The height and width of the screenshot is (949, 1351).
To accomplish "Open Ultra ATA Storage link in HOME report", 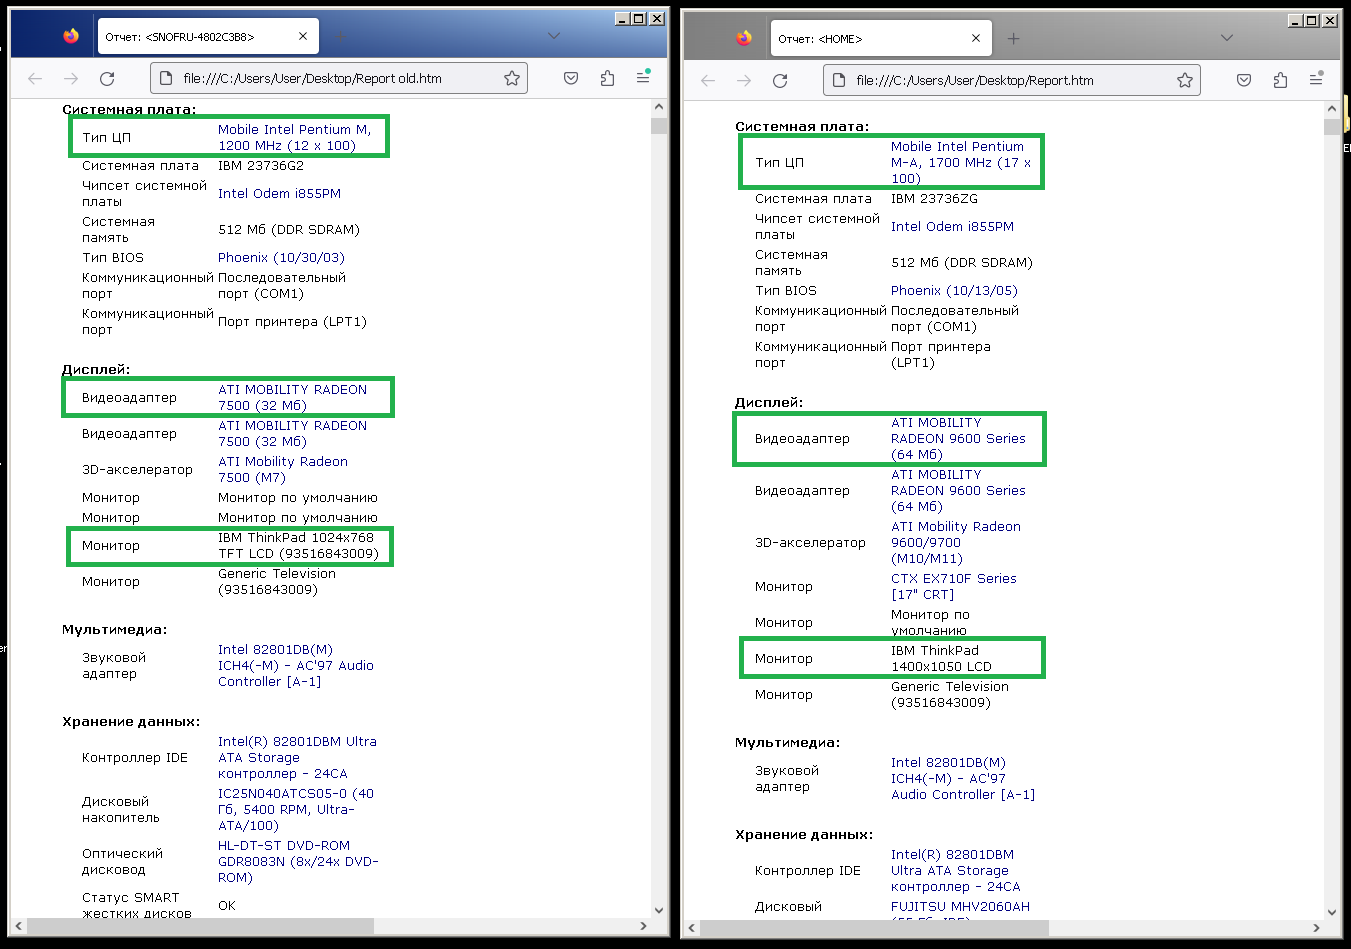I will click(956, 870).
